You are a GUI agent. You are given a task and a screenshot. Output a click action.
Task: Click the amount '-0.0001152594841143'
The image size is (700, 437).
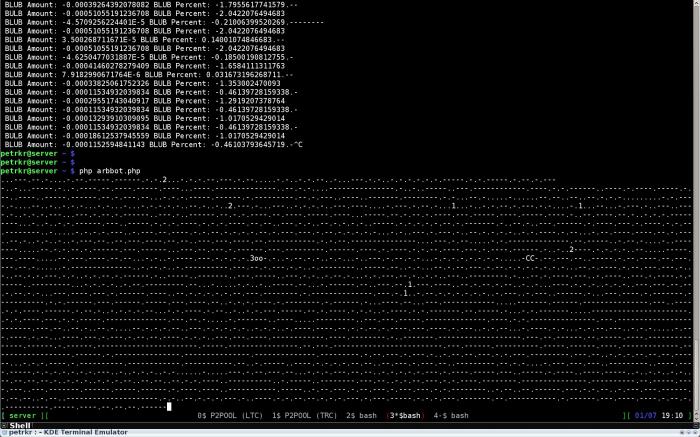click(x=103, y=145)
